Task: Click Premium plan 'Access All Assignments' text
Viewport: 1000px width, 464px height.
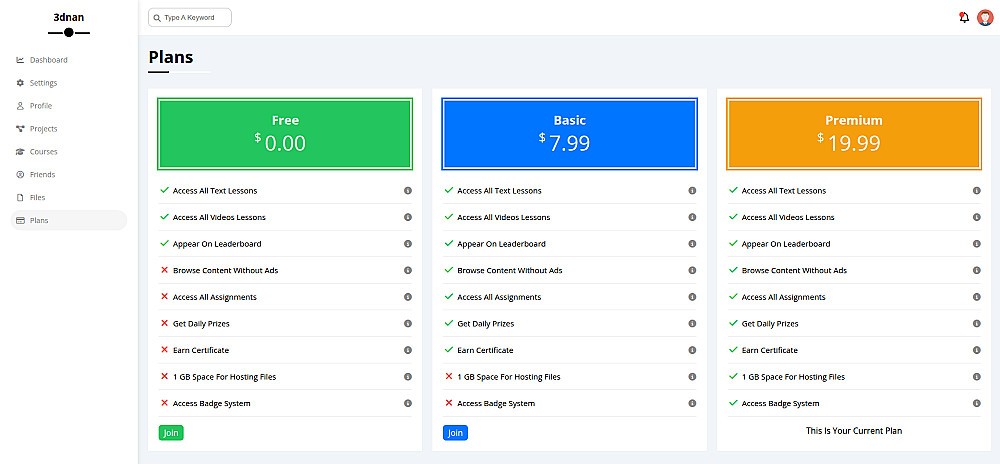Action: tap(783, 297)
